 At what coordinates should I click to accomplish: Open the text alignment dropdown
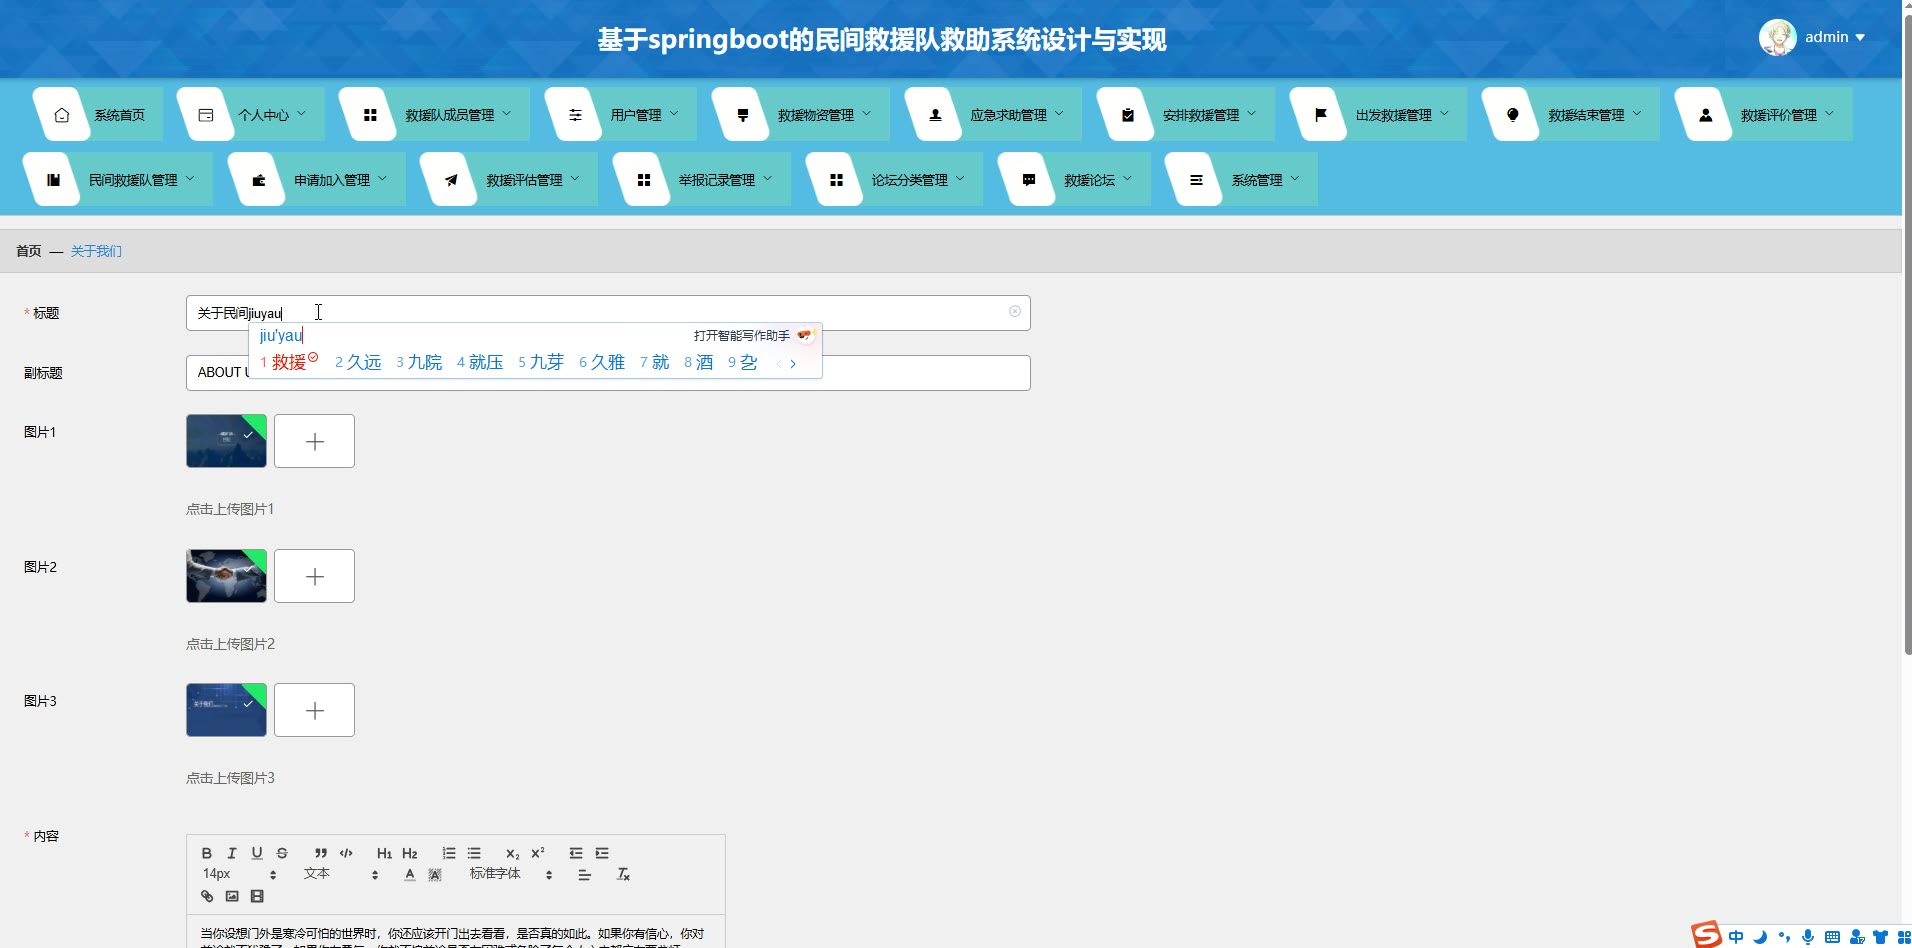point(585,875)
